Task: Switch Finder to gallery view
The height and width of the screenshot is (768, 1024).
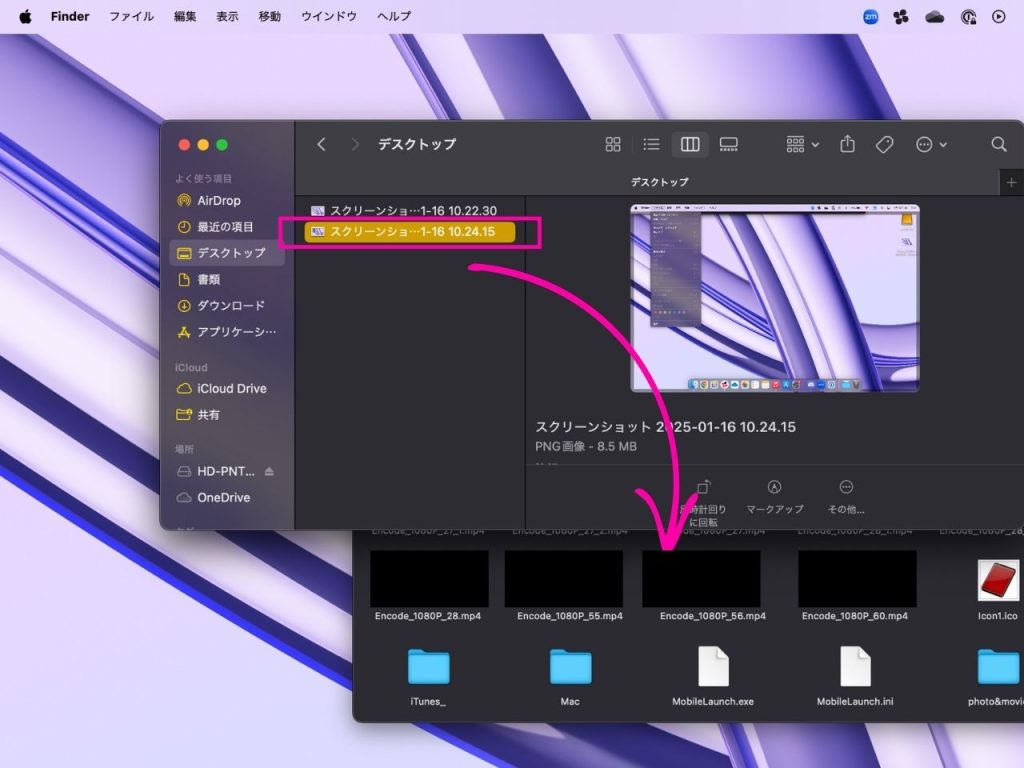Action: (x=728, y=144)
